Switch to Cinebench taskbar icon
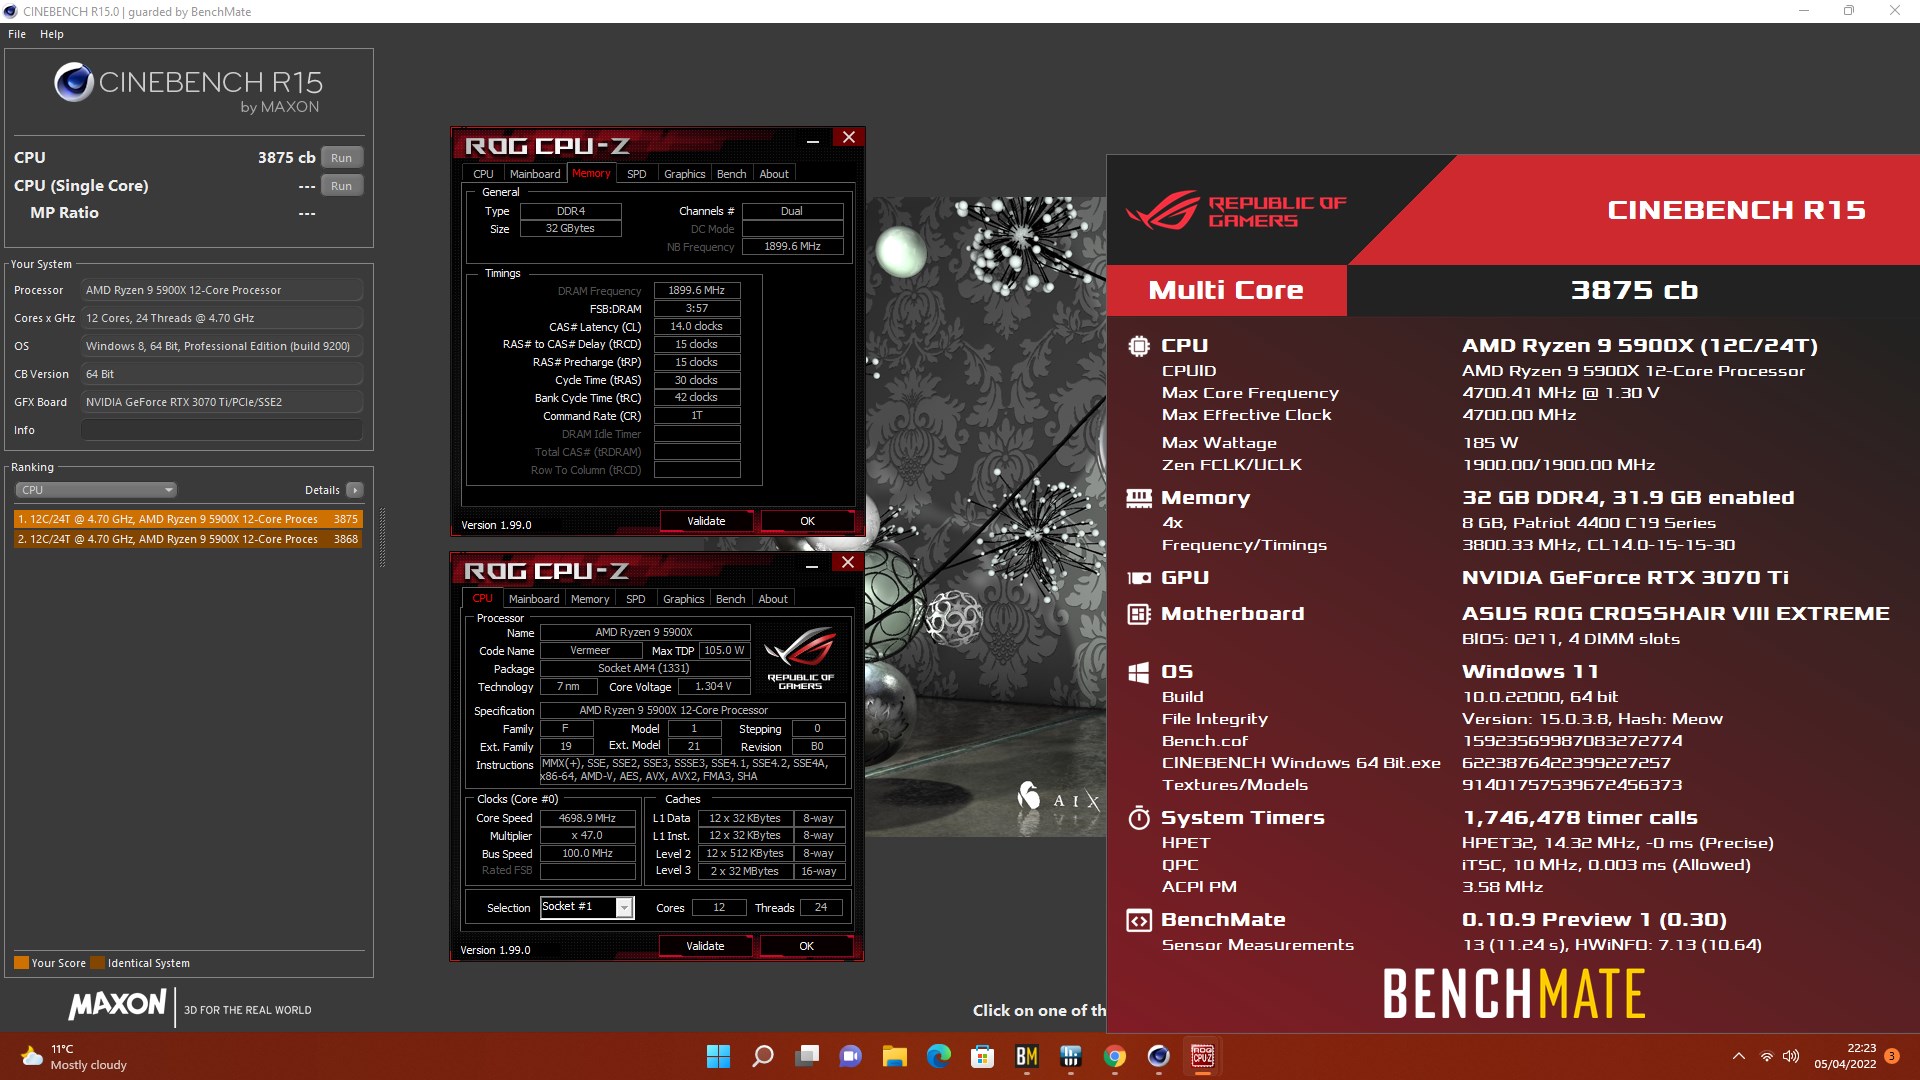Image resolution: width=1920 pixels, height=1080 pixels. point(1159,1056)
